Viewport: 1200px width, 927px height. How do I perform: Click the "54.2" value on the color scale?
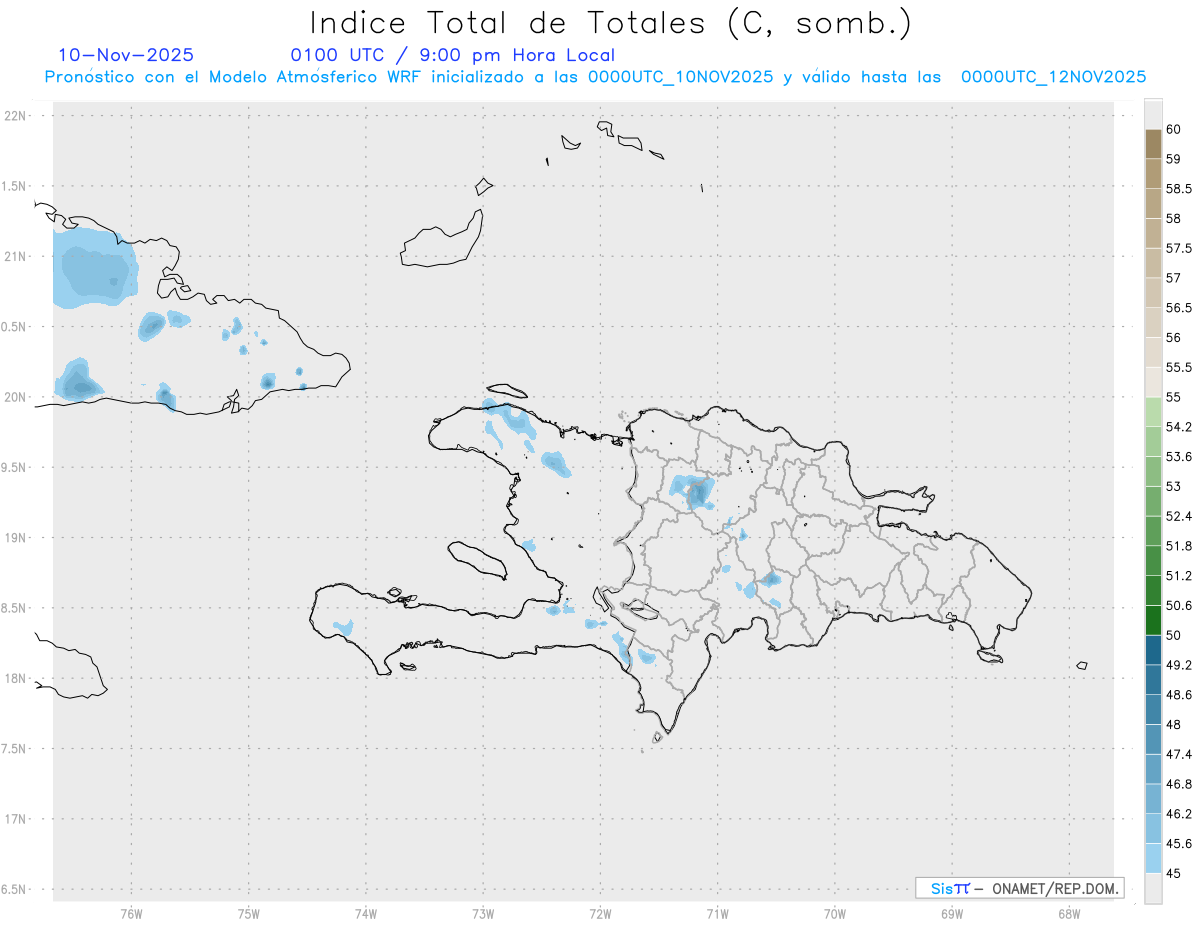point(1178,427)
